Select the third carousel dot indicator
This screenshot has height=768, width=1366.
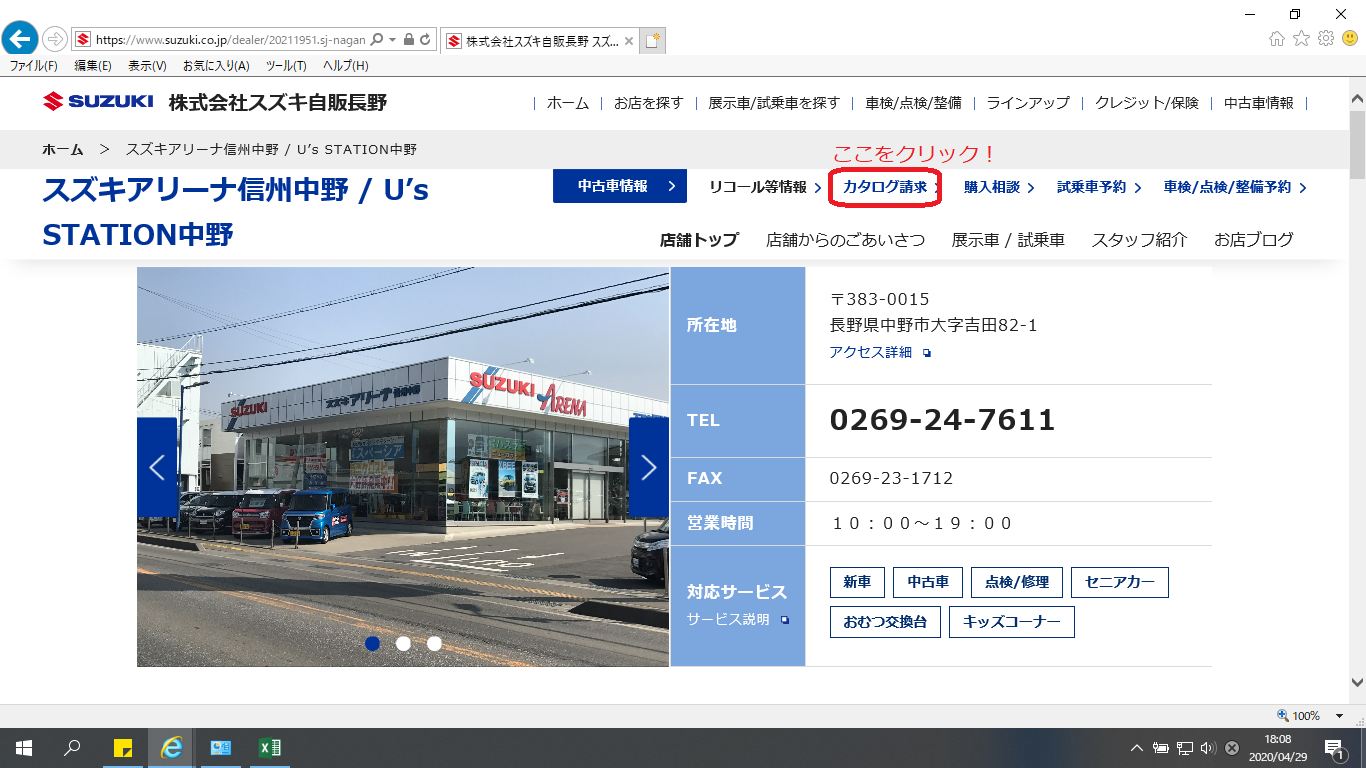pos(434,643)
